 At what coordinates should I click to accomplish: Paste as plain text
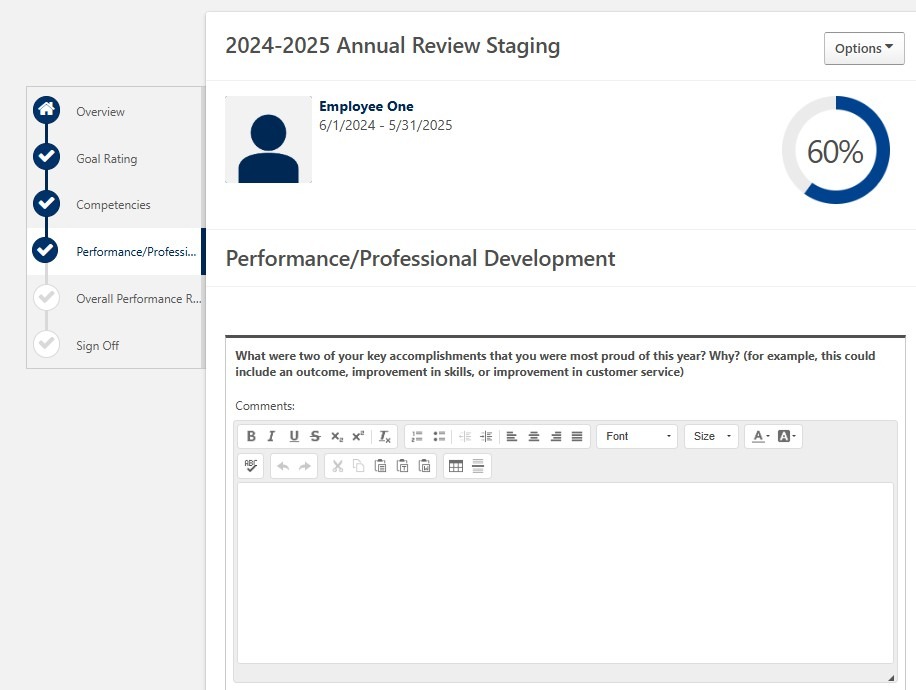tap(403, 466)
